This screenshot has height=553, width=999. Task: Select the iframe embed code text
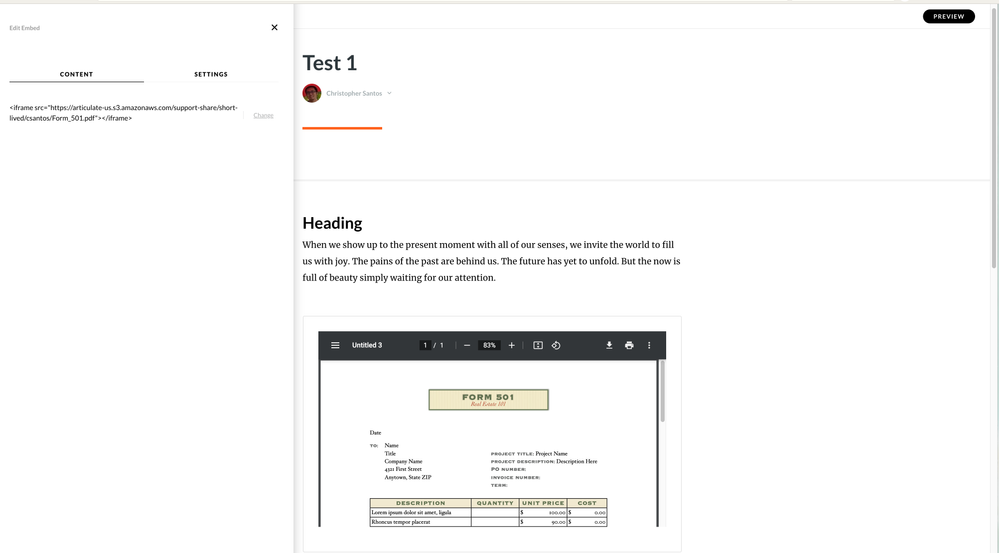pyautogui.click(x=124, y=113)
